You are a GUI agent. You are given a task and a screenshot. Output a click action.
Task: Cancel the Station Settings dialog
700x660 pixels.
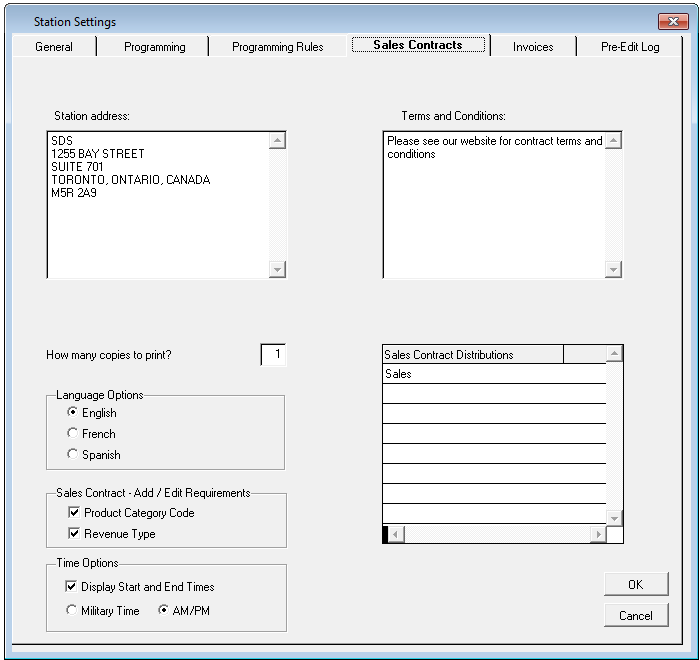pyautogui.click(x=635, y=616)
